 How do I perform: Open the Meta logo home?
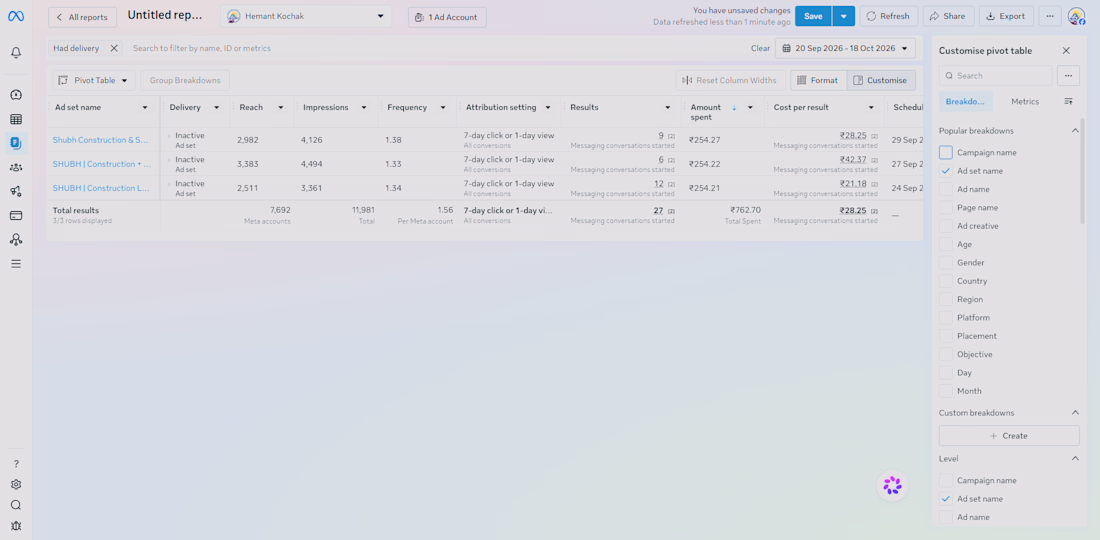click(x=15, y=16)
